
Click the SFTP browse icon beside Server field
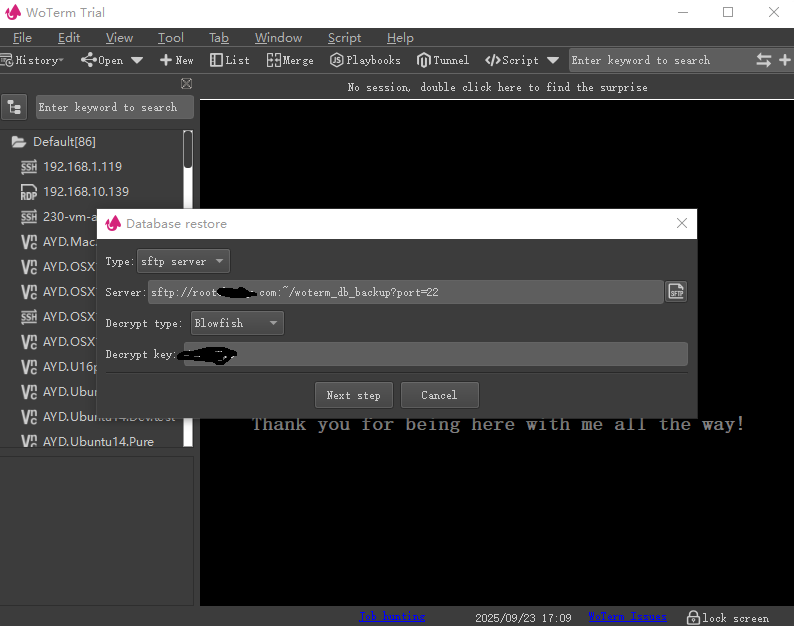[x=677, y=292]
